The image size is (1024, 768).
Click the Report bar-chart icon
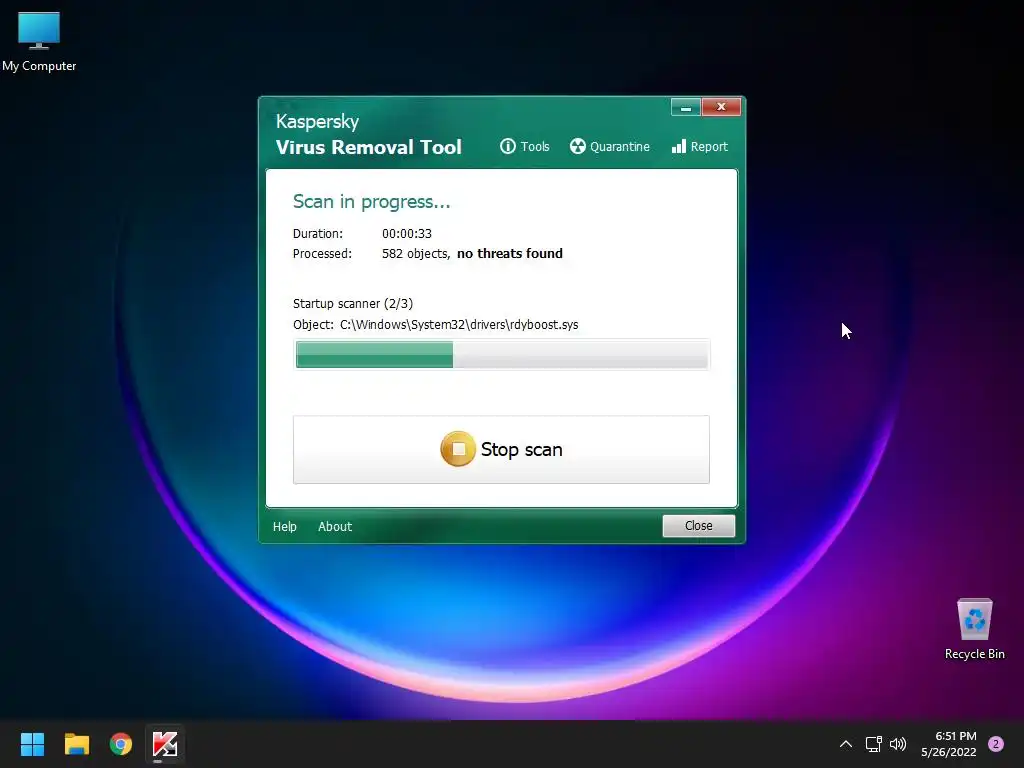[679, 146]
